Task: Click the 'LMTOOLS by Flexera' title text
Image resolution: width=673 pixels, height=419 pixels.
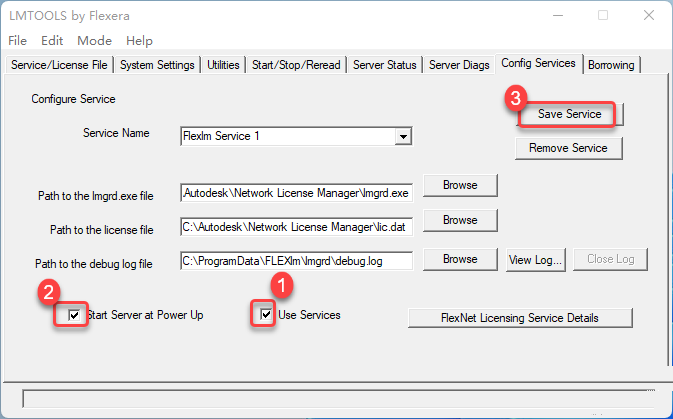Action: pyautogui.click(x=69, y=16)
